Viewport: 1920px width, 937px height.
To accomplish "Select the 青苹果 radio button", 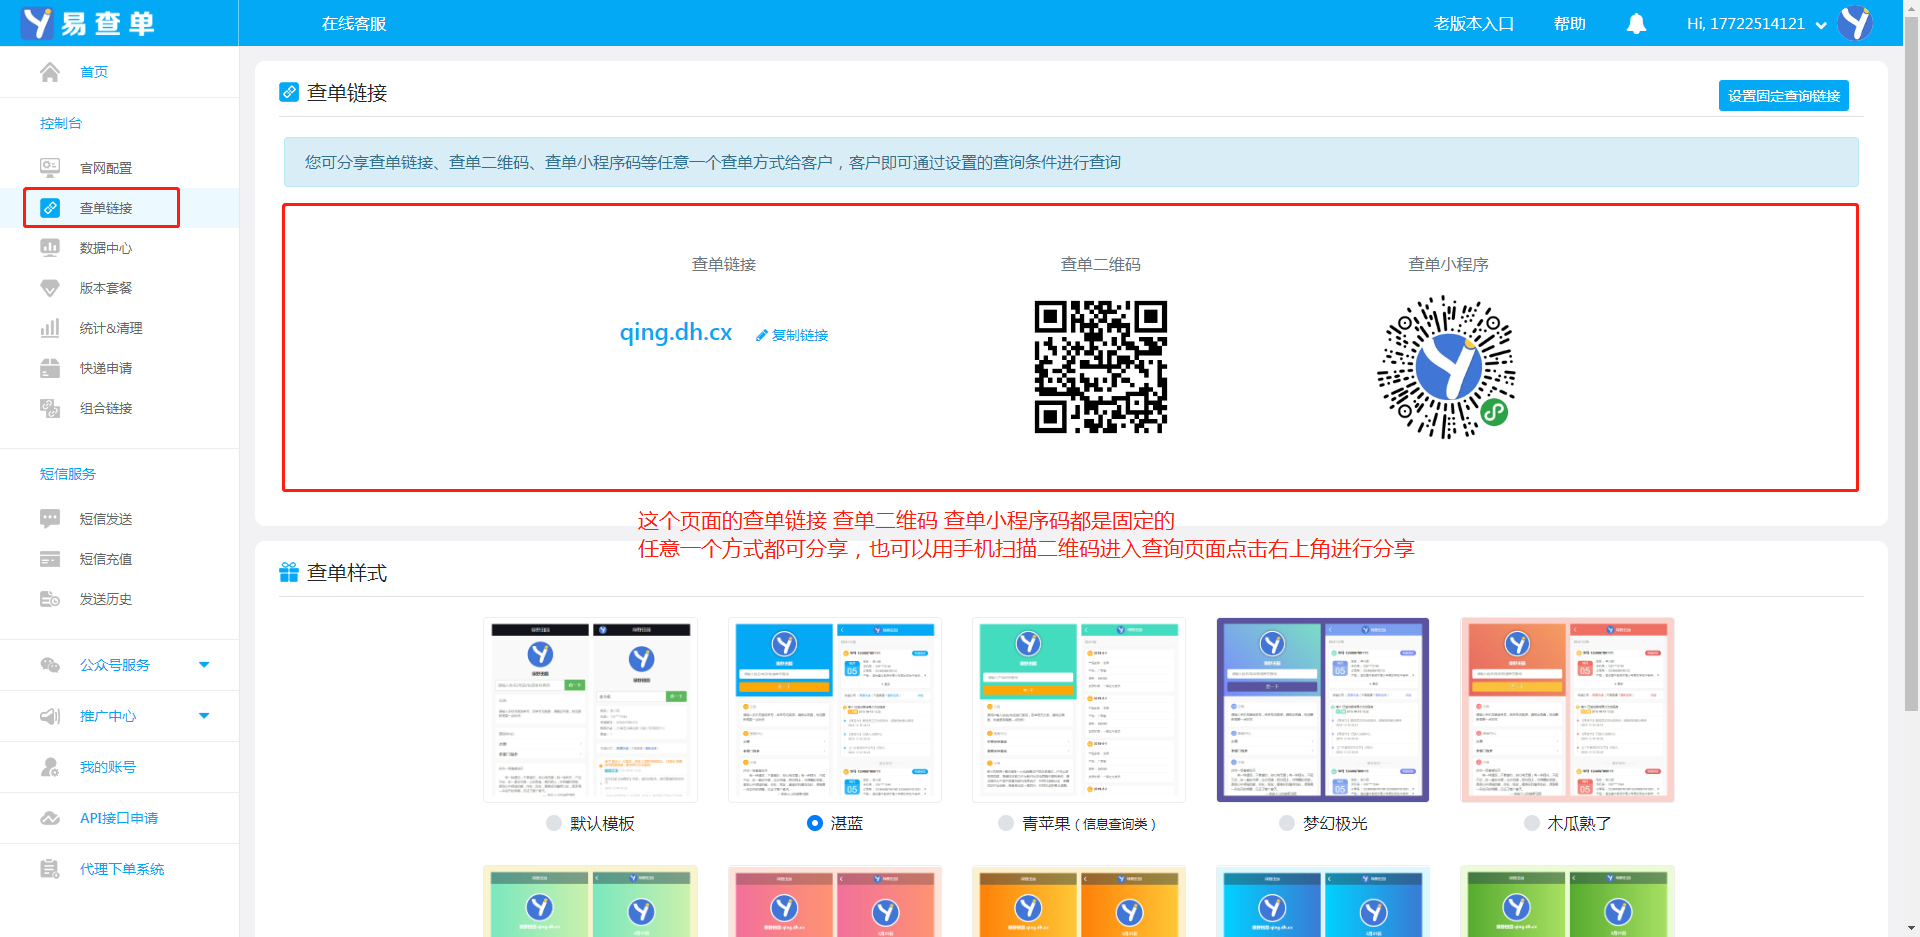I will click(1006, 823).
